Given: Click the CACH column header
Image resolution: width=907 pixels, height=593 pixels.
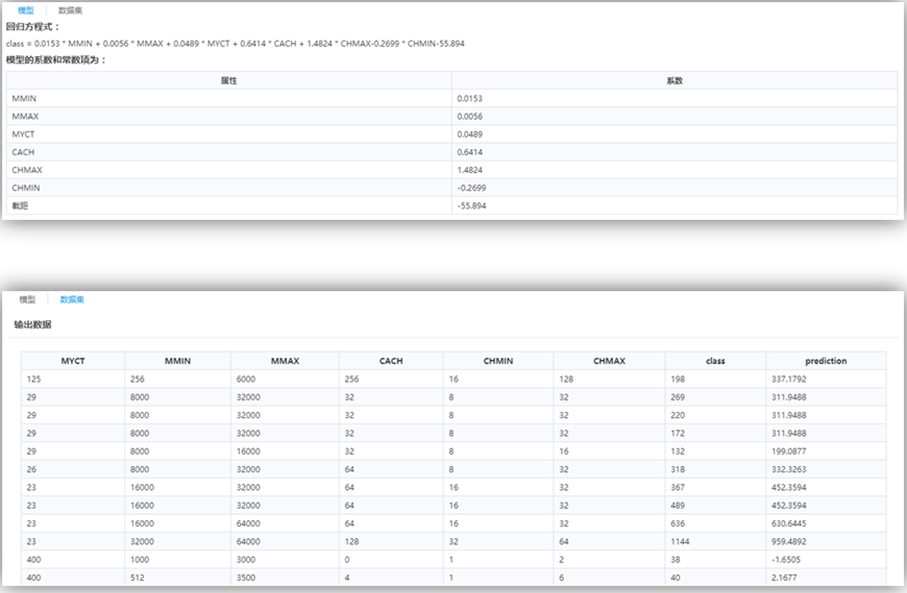Looking at the screenshot, I should click(391, 361).
